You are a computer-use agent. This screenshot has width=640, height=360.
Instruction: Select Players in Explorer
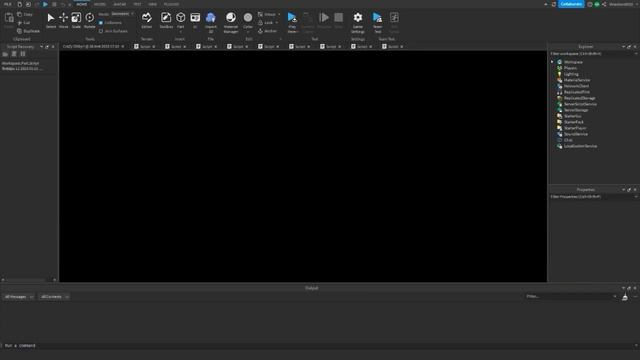click(x=570, y=68)
